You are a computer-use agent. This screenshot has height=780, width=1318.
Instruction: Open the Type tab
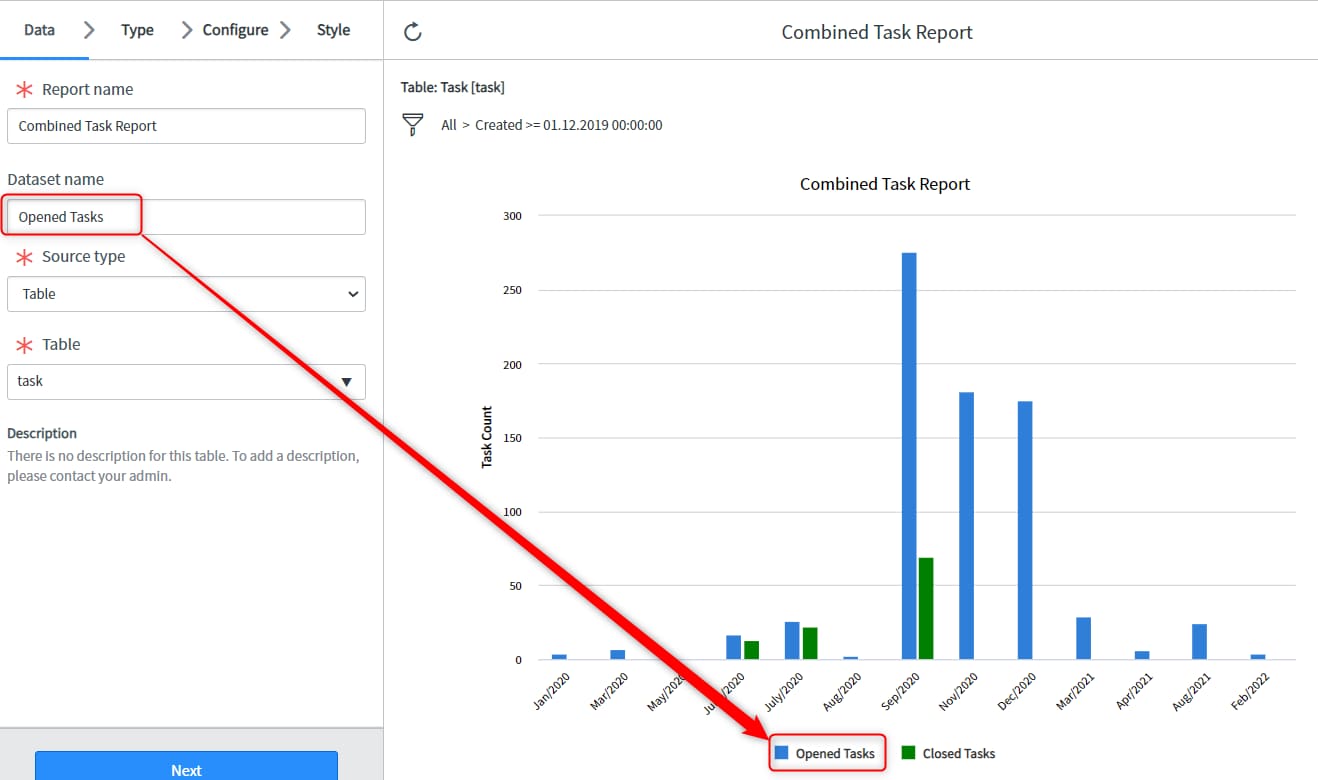(137, 30)
